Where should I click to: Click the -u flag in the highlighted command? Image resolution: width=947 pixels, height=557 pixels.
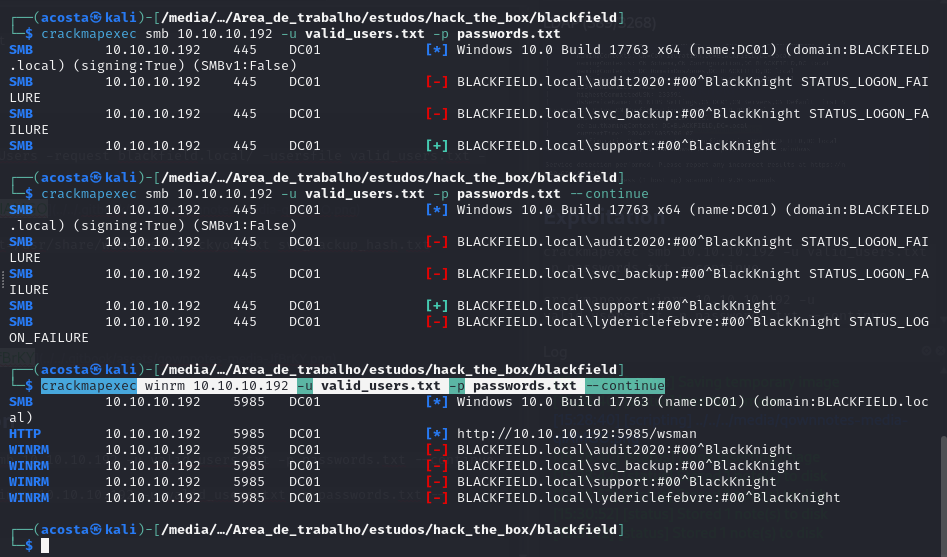(305, 385)
